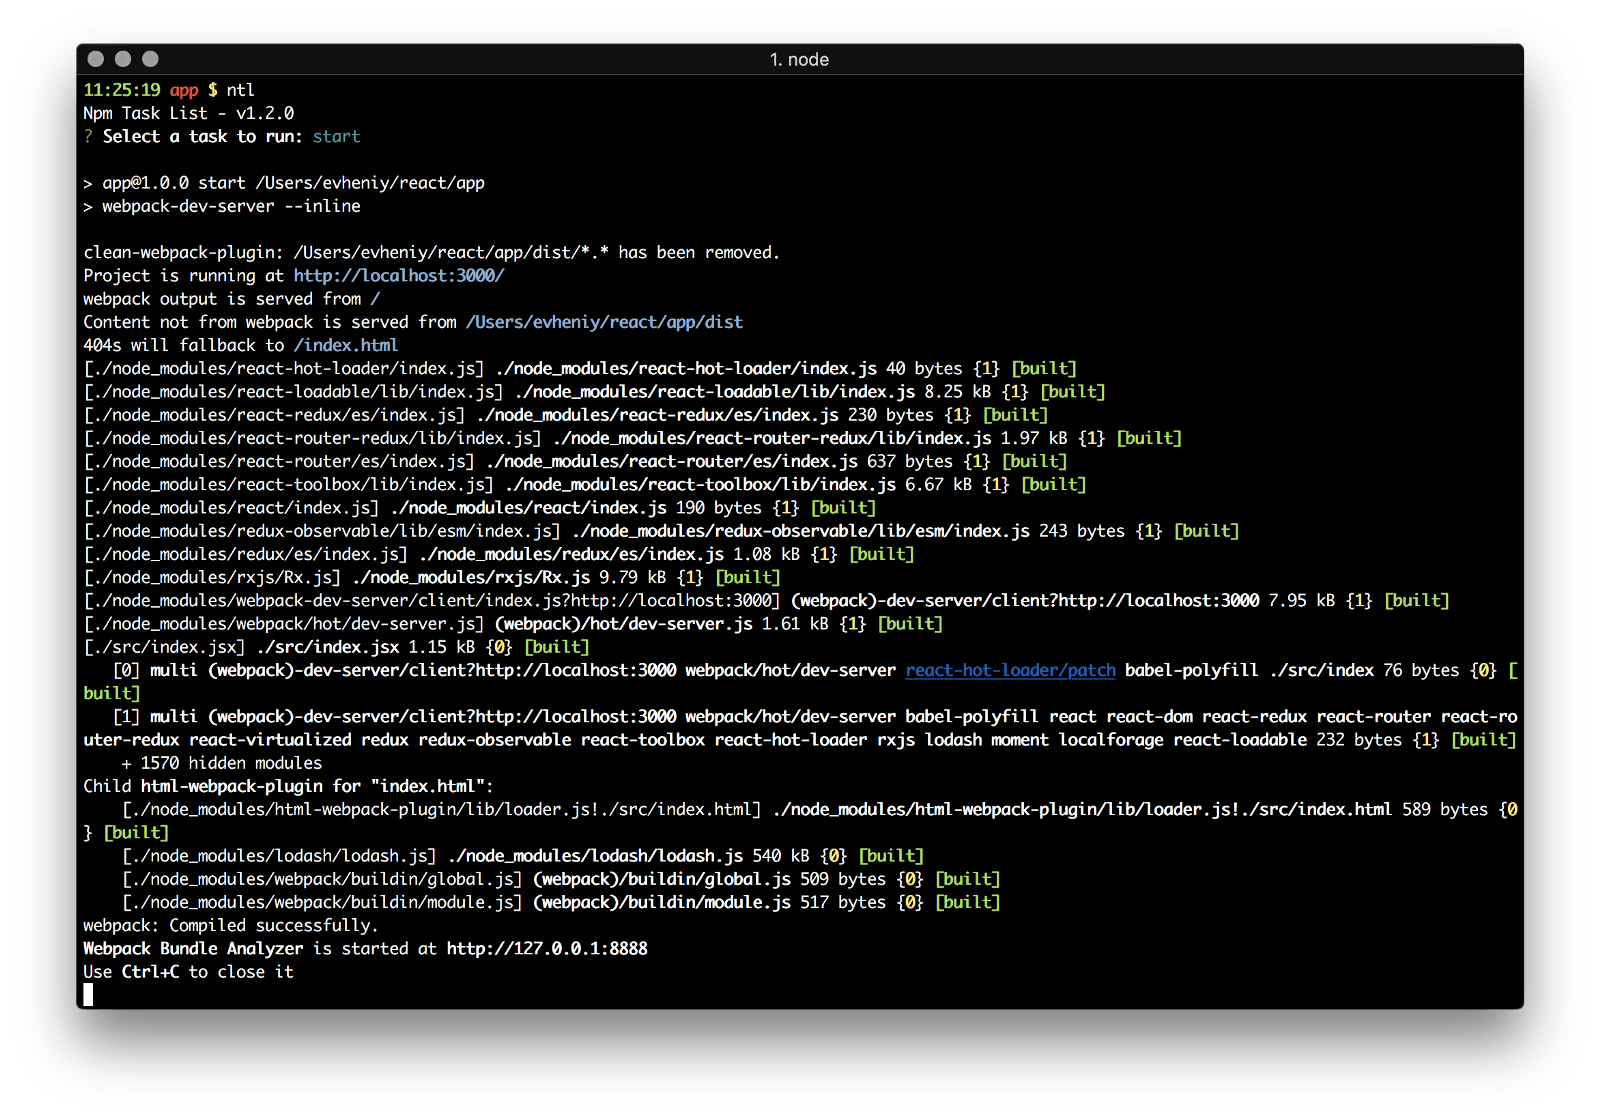Click the third window zoom button
This screenshot has height=1118, width=1600.
150,59
